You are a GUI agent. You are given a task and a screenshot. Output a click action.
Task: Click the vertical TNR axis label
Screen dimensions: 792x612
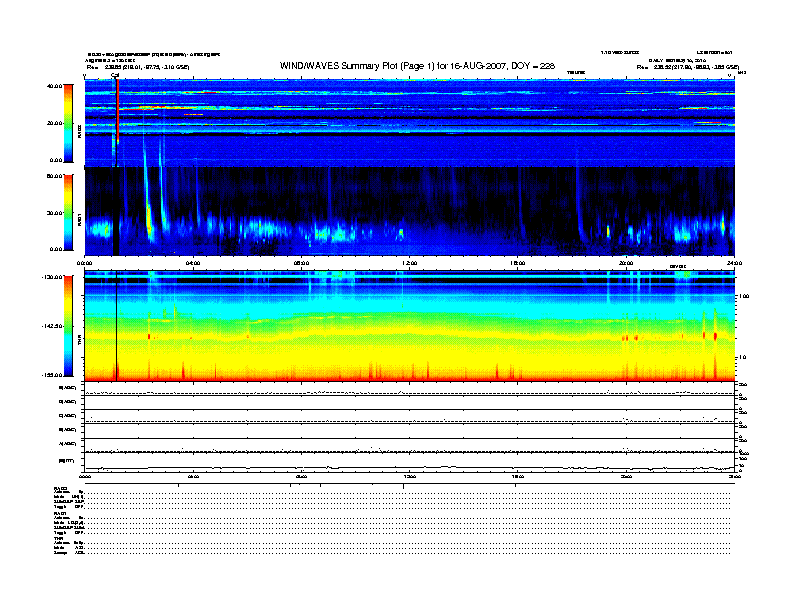[x=79, y=341]
